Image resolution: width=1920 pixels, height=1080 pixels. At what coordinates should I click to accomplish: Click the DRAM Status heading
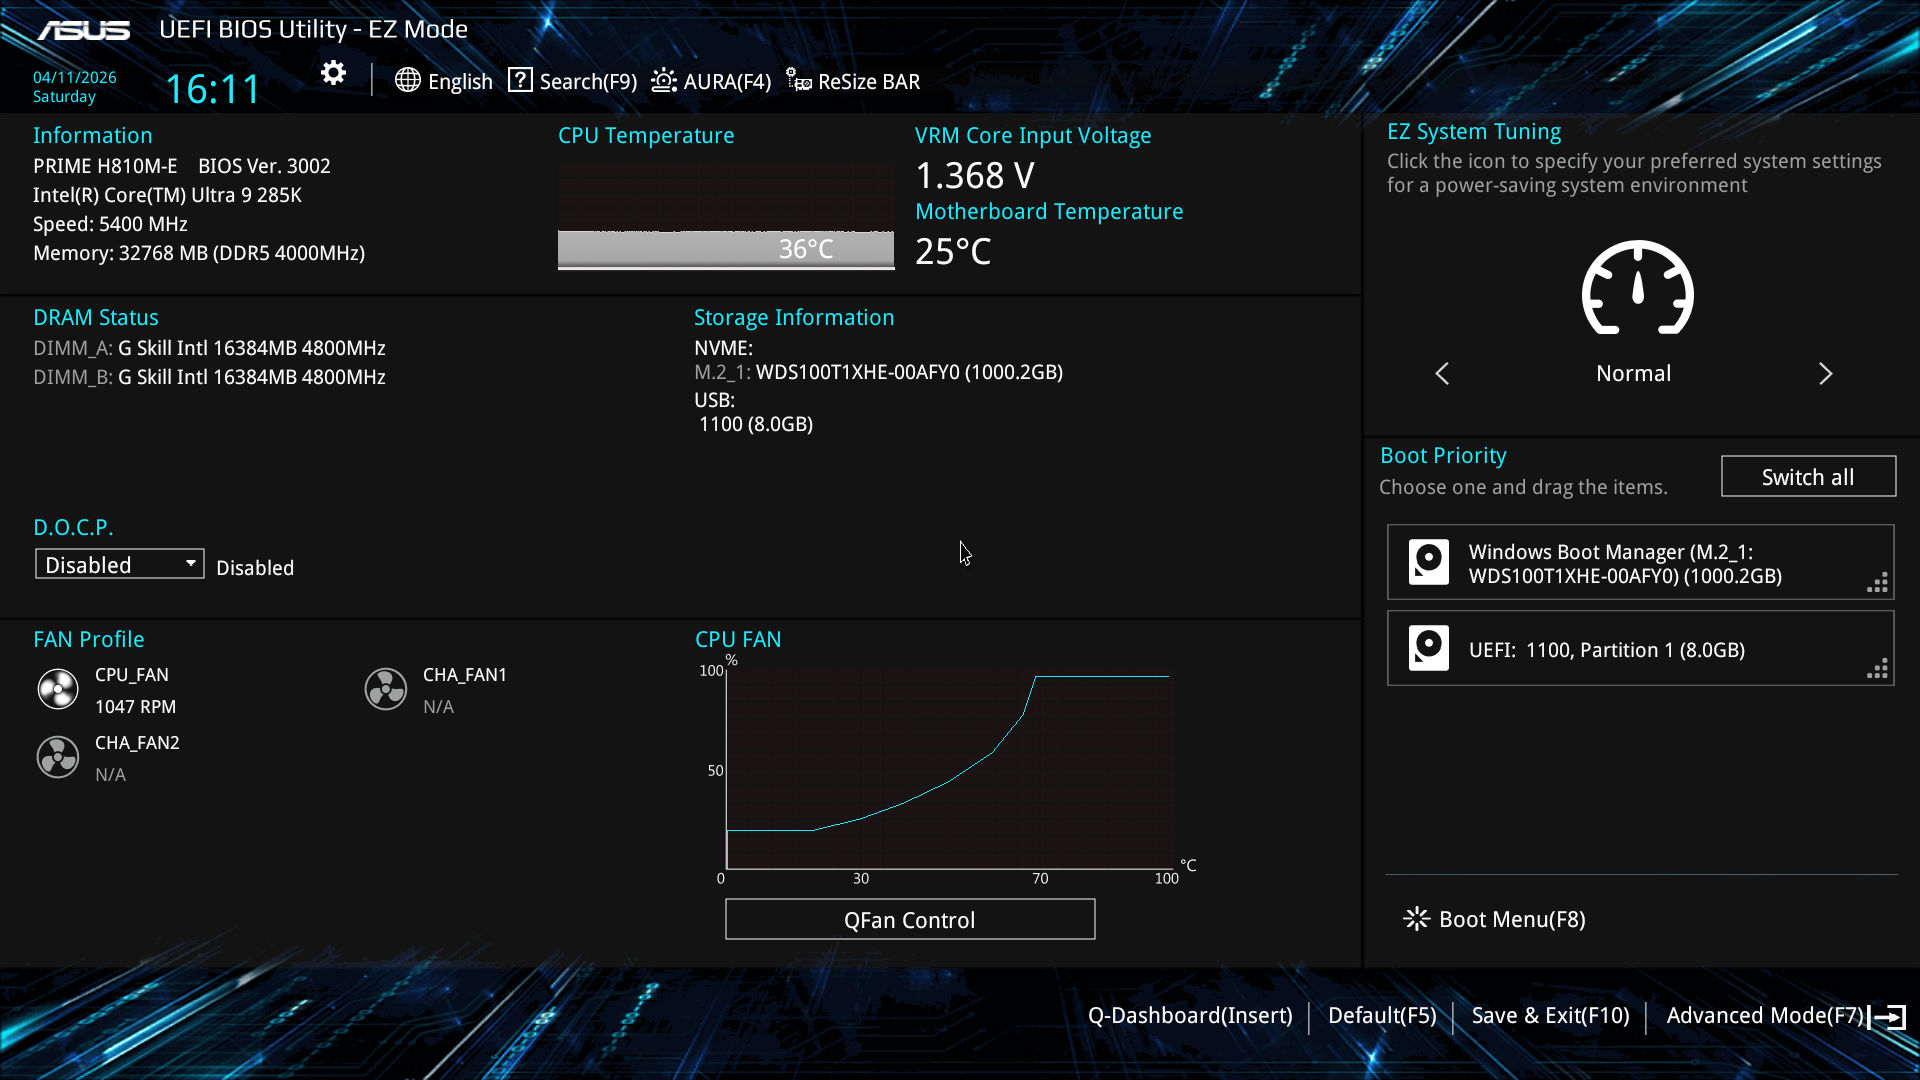(96, 317)
